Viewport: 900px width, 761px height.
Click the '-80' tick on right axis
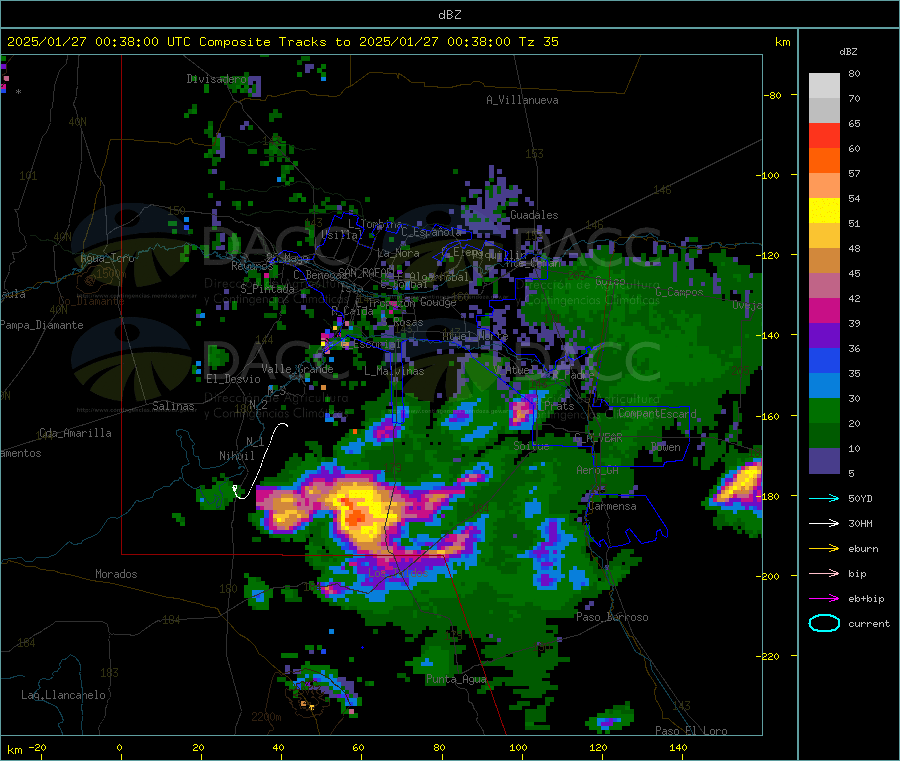[772, 95]
